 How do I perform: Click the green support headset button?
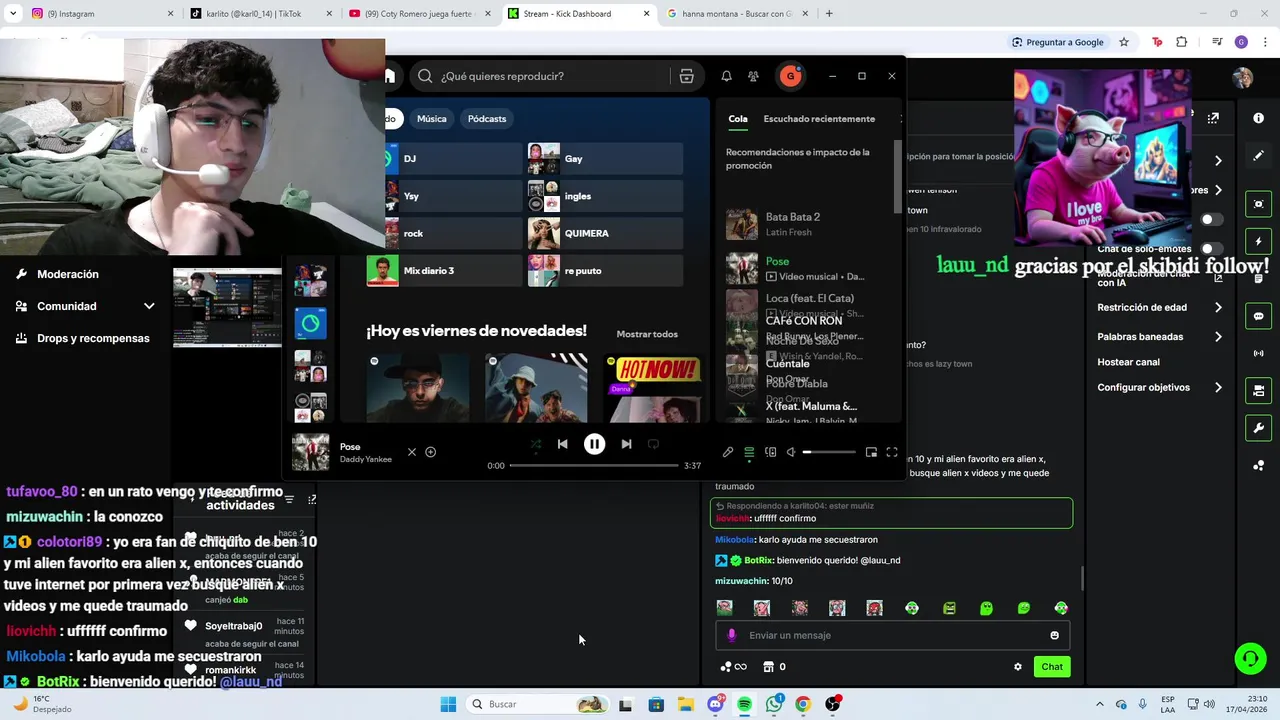1250,658
